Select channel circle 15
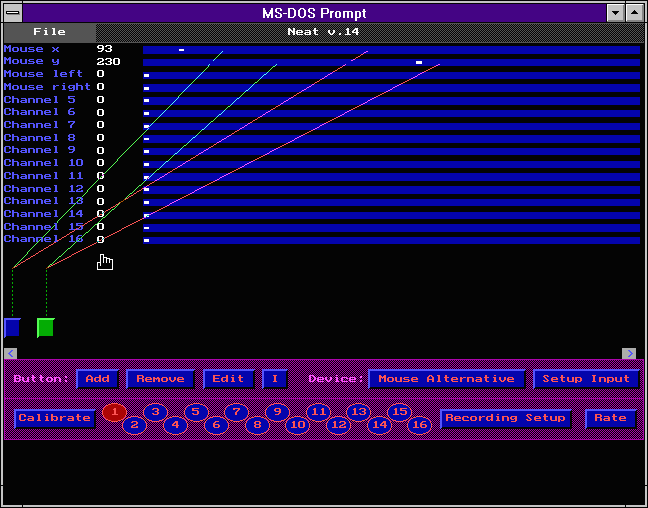Viewport: 648px width, 508px height. 400,412
